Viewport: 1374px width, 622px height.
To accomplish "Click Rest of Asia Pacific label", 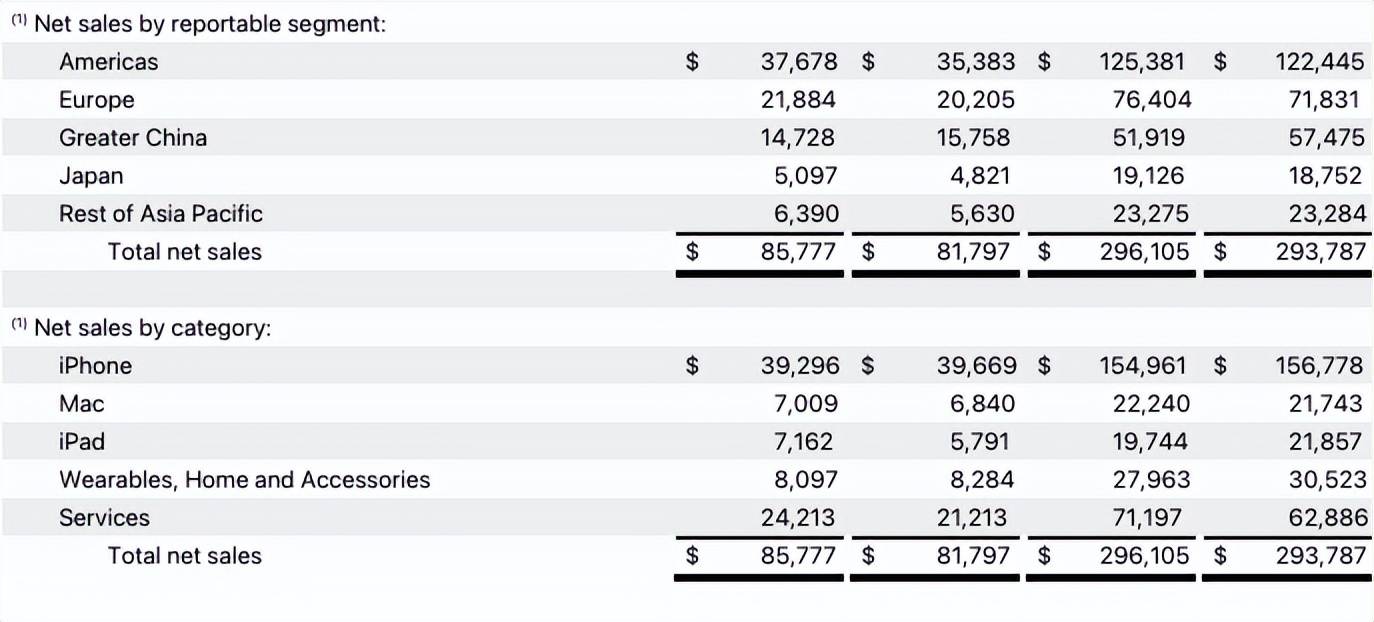I will coord(161,214).
